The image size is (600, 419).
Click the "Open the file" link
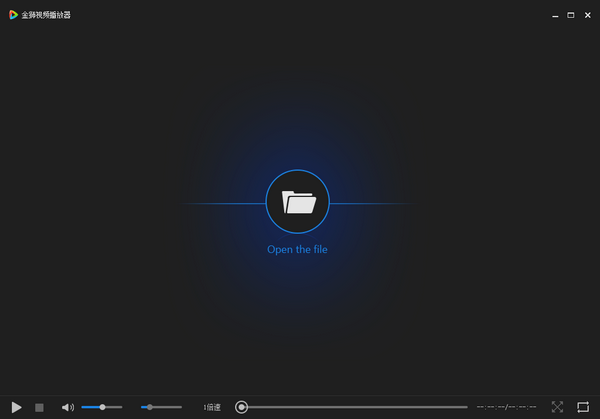pos(297,249)
